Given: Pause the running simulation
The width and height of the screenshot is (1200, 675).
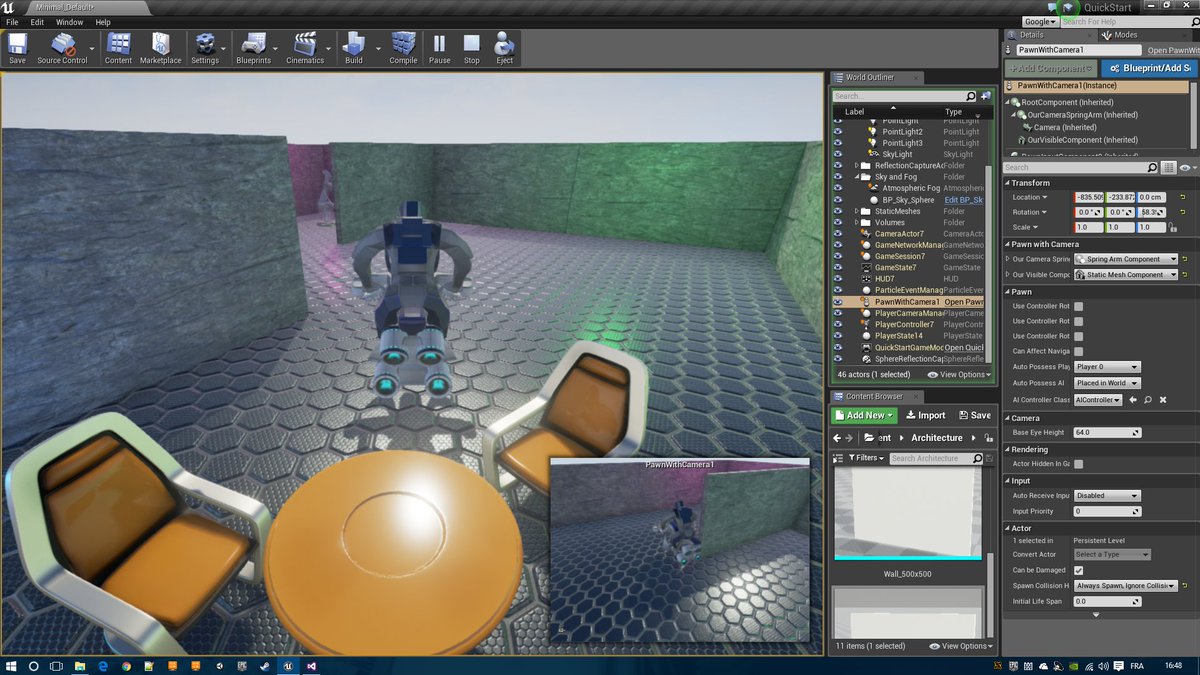Looking at the screenshot, I should tap(439, 48).
